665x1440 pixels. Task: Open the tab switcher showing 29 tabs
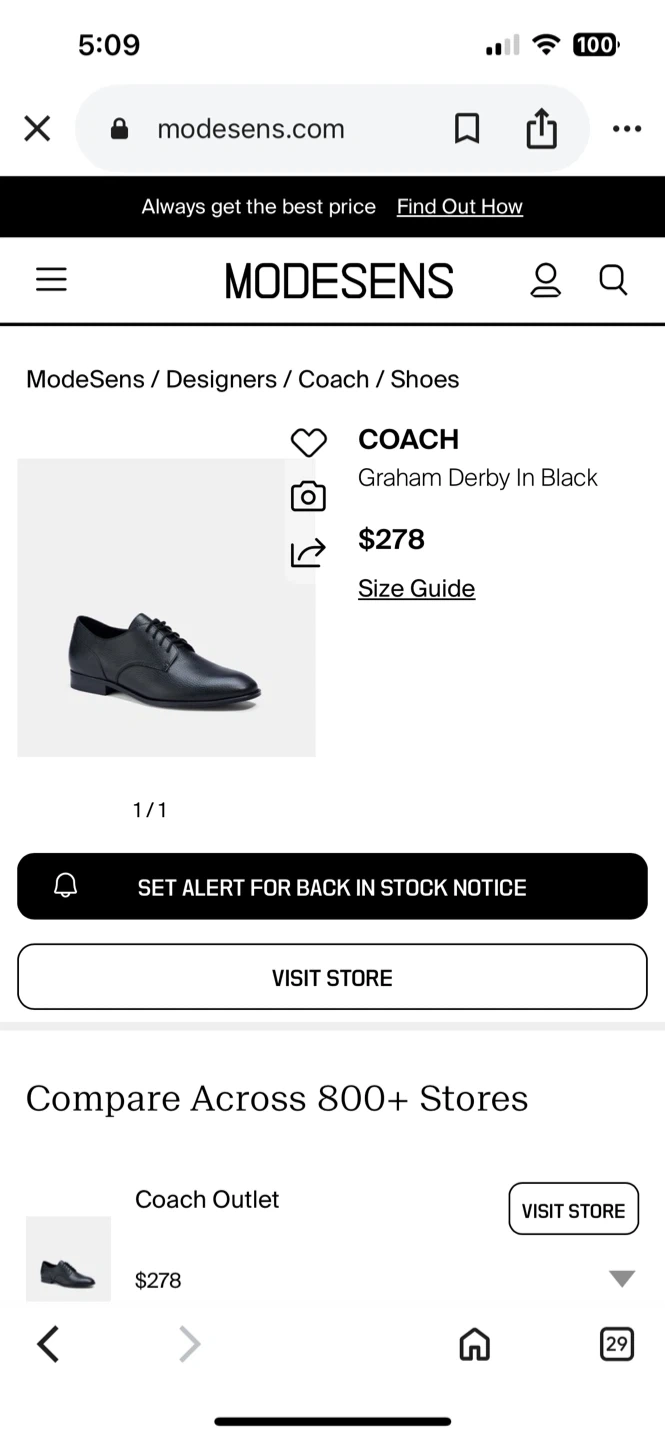point(616,1344)
